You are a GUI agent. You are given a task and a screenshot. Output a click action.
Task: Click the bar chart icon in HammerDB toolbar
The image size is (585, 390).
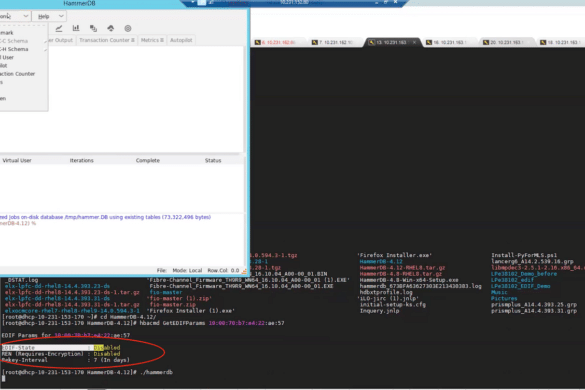pyautogui.click(x=76, y=28)
